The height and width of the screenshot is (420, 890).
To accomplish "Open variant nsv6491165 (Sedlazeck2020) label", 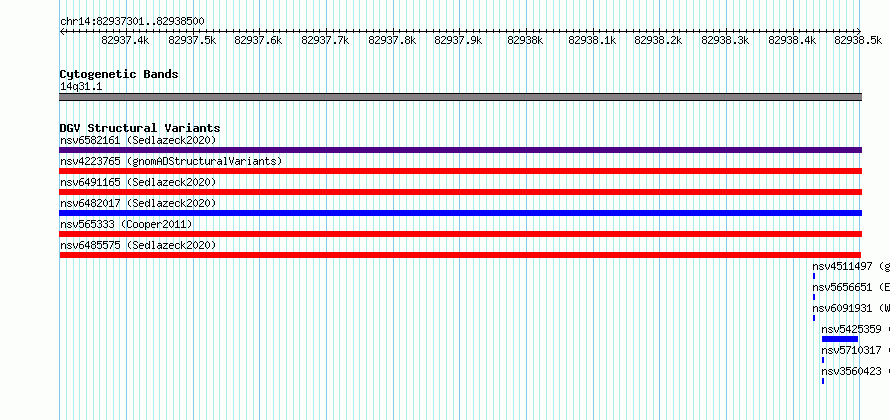I will point(138,182).
